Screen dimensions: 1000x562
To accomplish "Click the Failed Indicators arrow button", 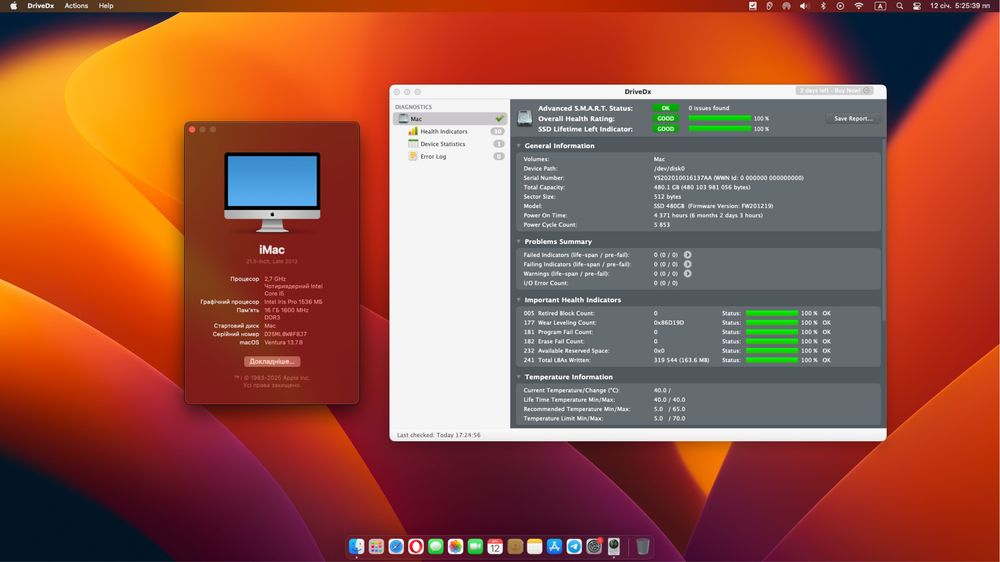I will click(x=688, y=255).
